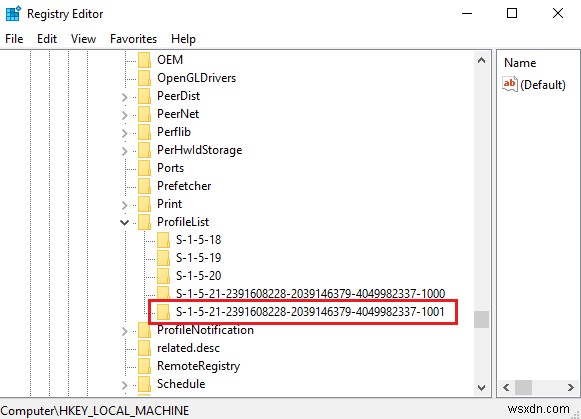Open the View menu

[83, 39]
